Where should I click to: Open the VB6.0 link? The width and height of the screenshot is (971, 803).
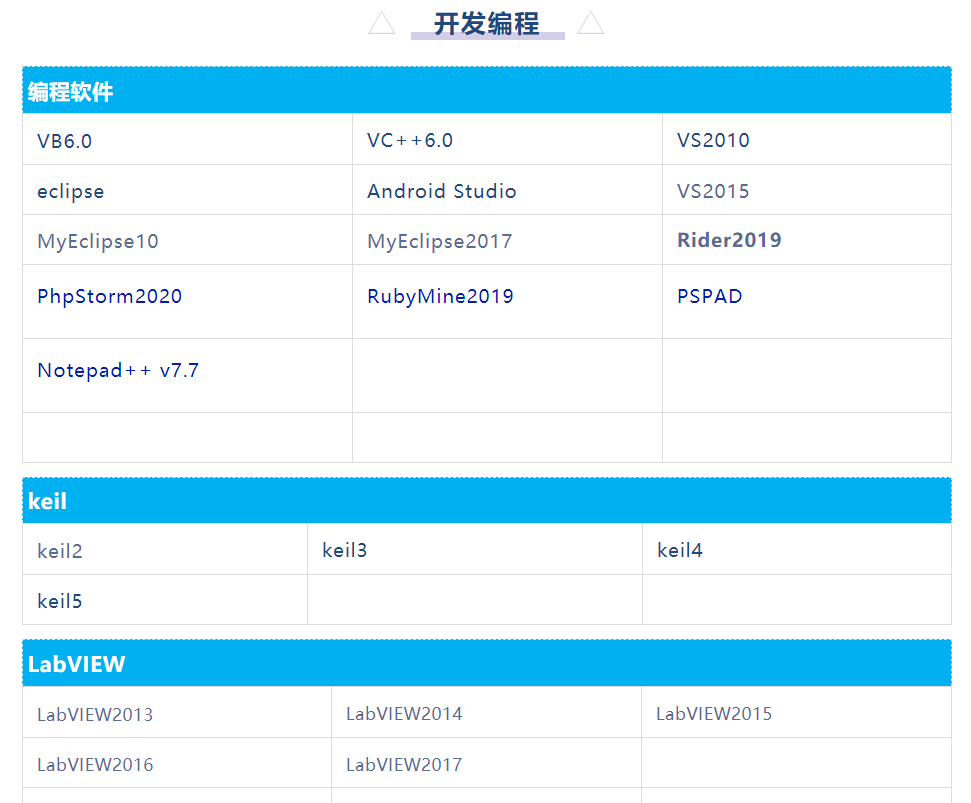pyautogui.click(x=65, y=141)
